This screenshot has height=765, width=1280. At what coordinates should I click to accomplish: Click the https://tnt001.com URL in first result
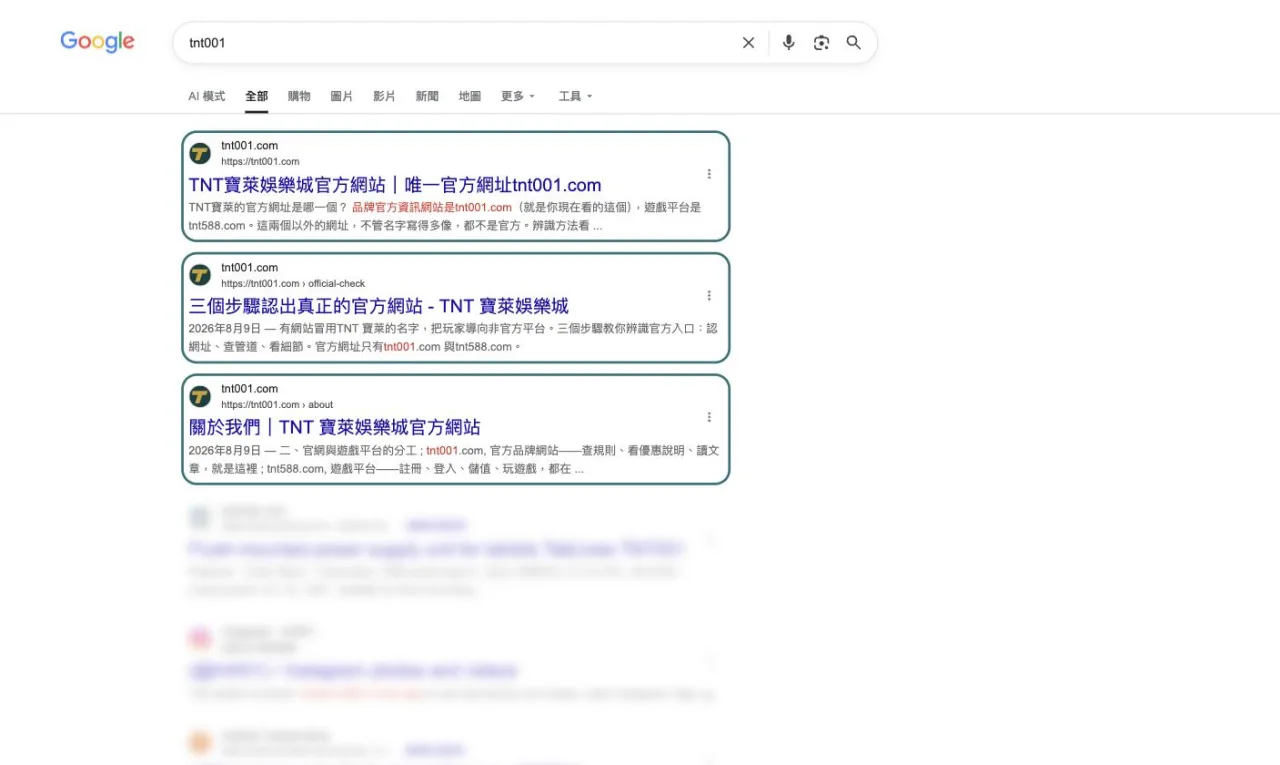tap(260, 162)
